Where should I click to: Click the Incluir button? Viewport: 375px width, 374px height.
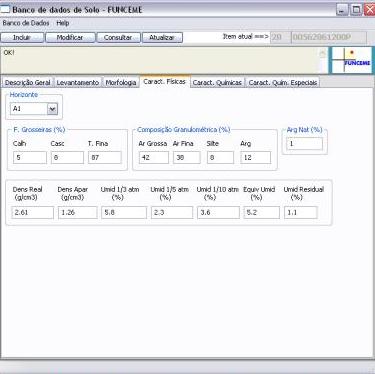(22, 37)
